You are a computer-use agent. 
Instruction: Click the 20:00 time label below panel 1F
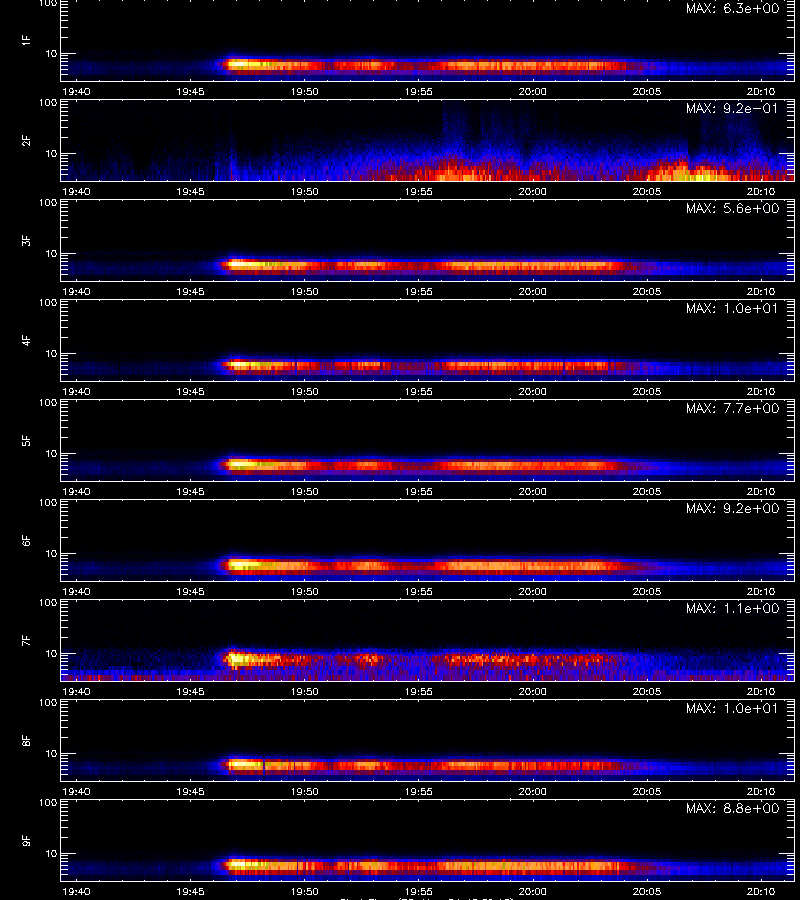tap(533, 91)
